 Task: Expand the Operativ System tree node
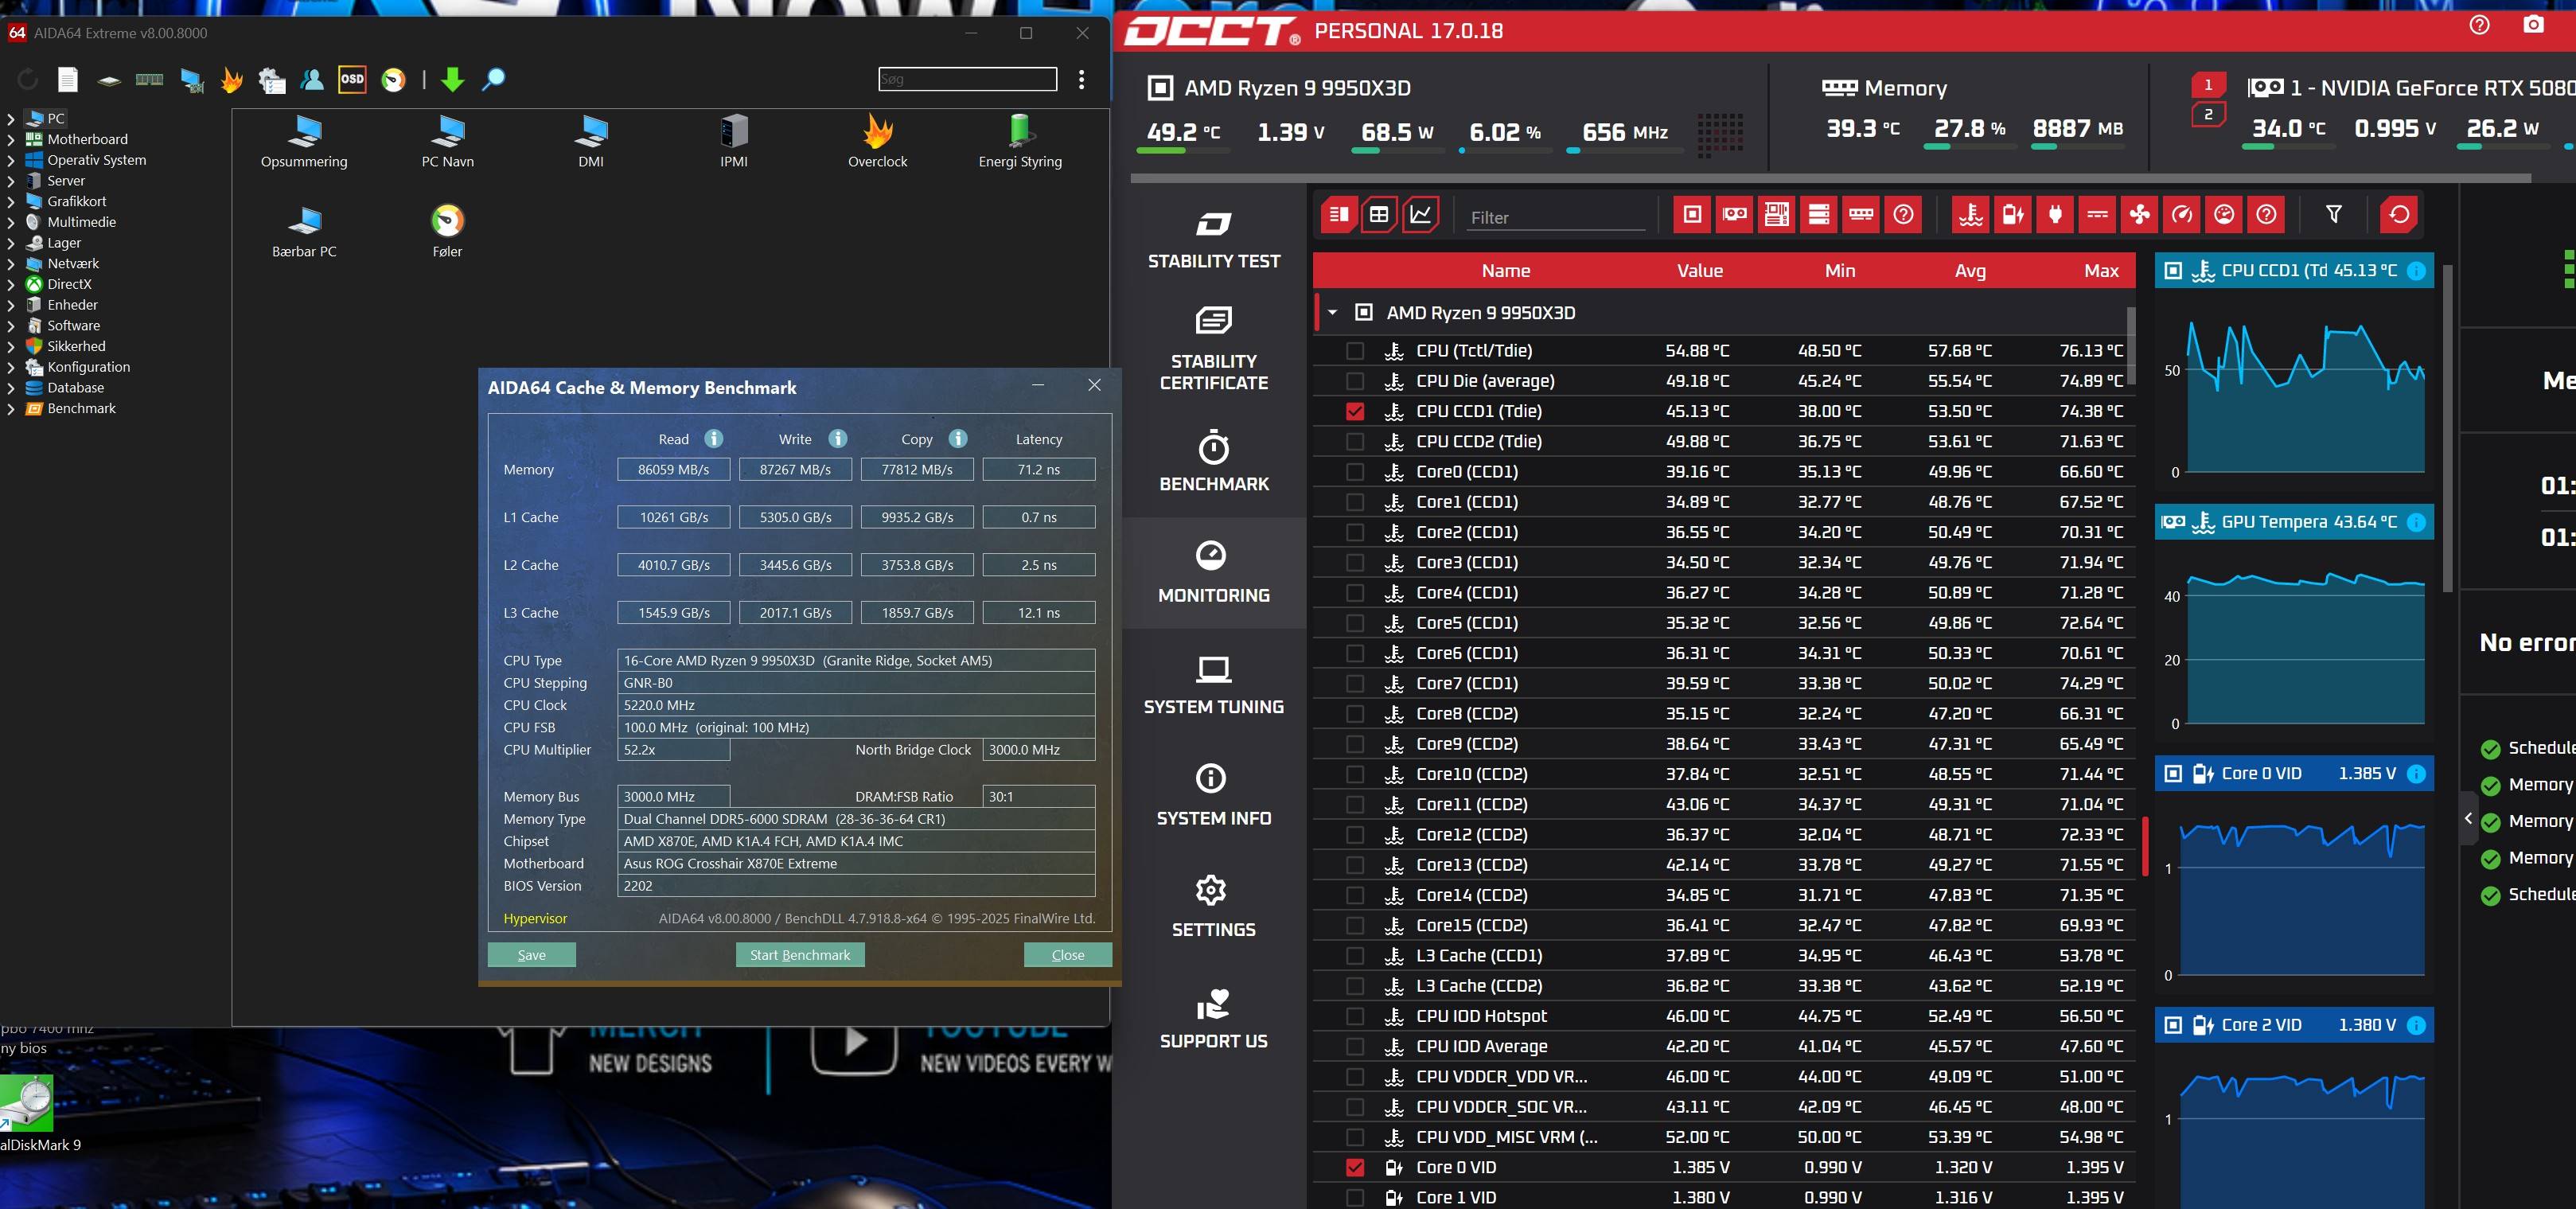pos(11,160)
